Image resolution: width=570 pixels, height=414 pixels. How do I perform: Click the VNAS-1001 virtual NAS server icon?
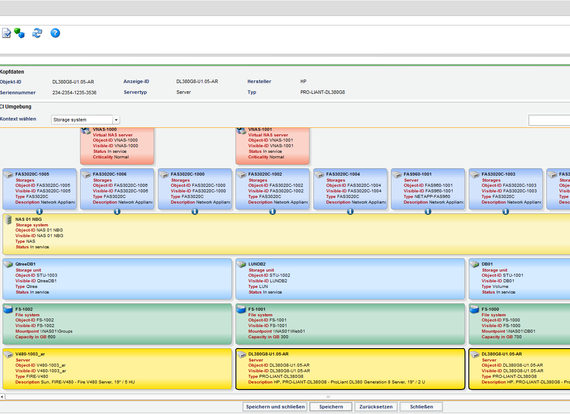(241, 130)
